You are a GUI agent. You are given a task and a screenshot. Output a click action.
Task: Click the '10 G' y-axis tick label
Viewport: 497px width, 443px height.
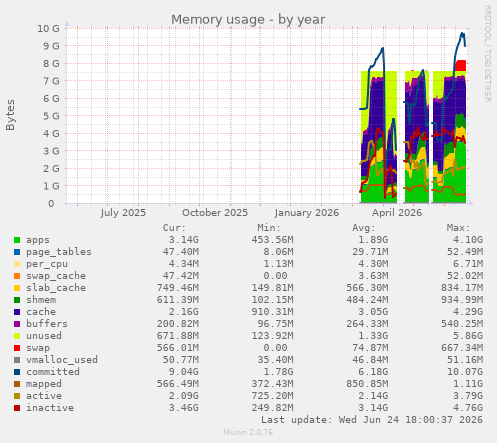pos(48,29)
